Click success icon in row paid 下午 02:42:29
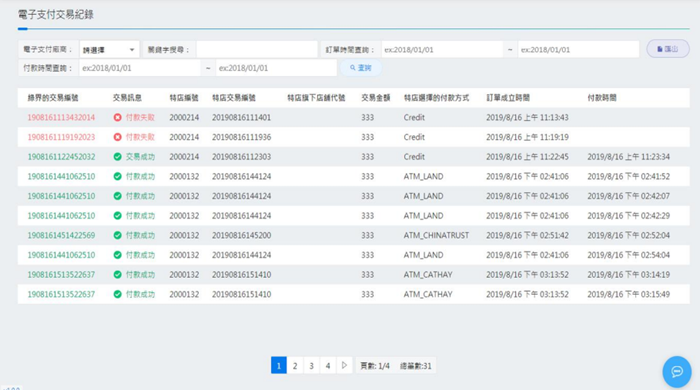700x390 pixels. click(x=117, y=216)
